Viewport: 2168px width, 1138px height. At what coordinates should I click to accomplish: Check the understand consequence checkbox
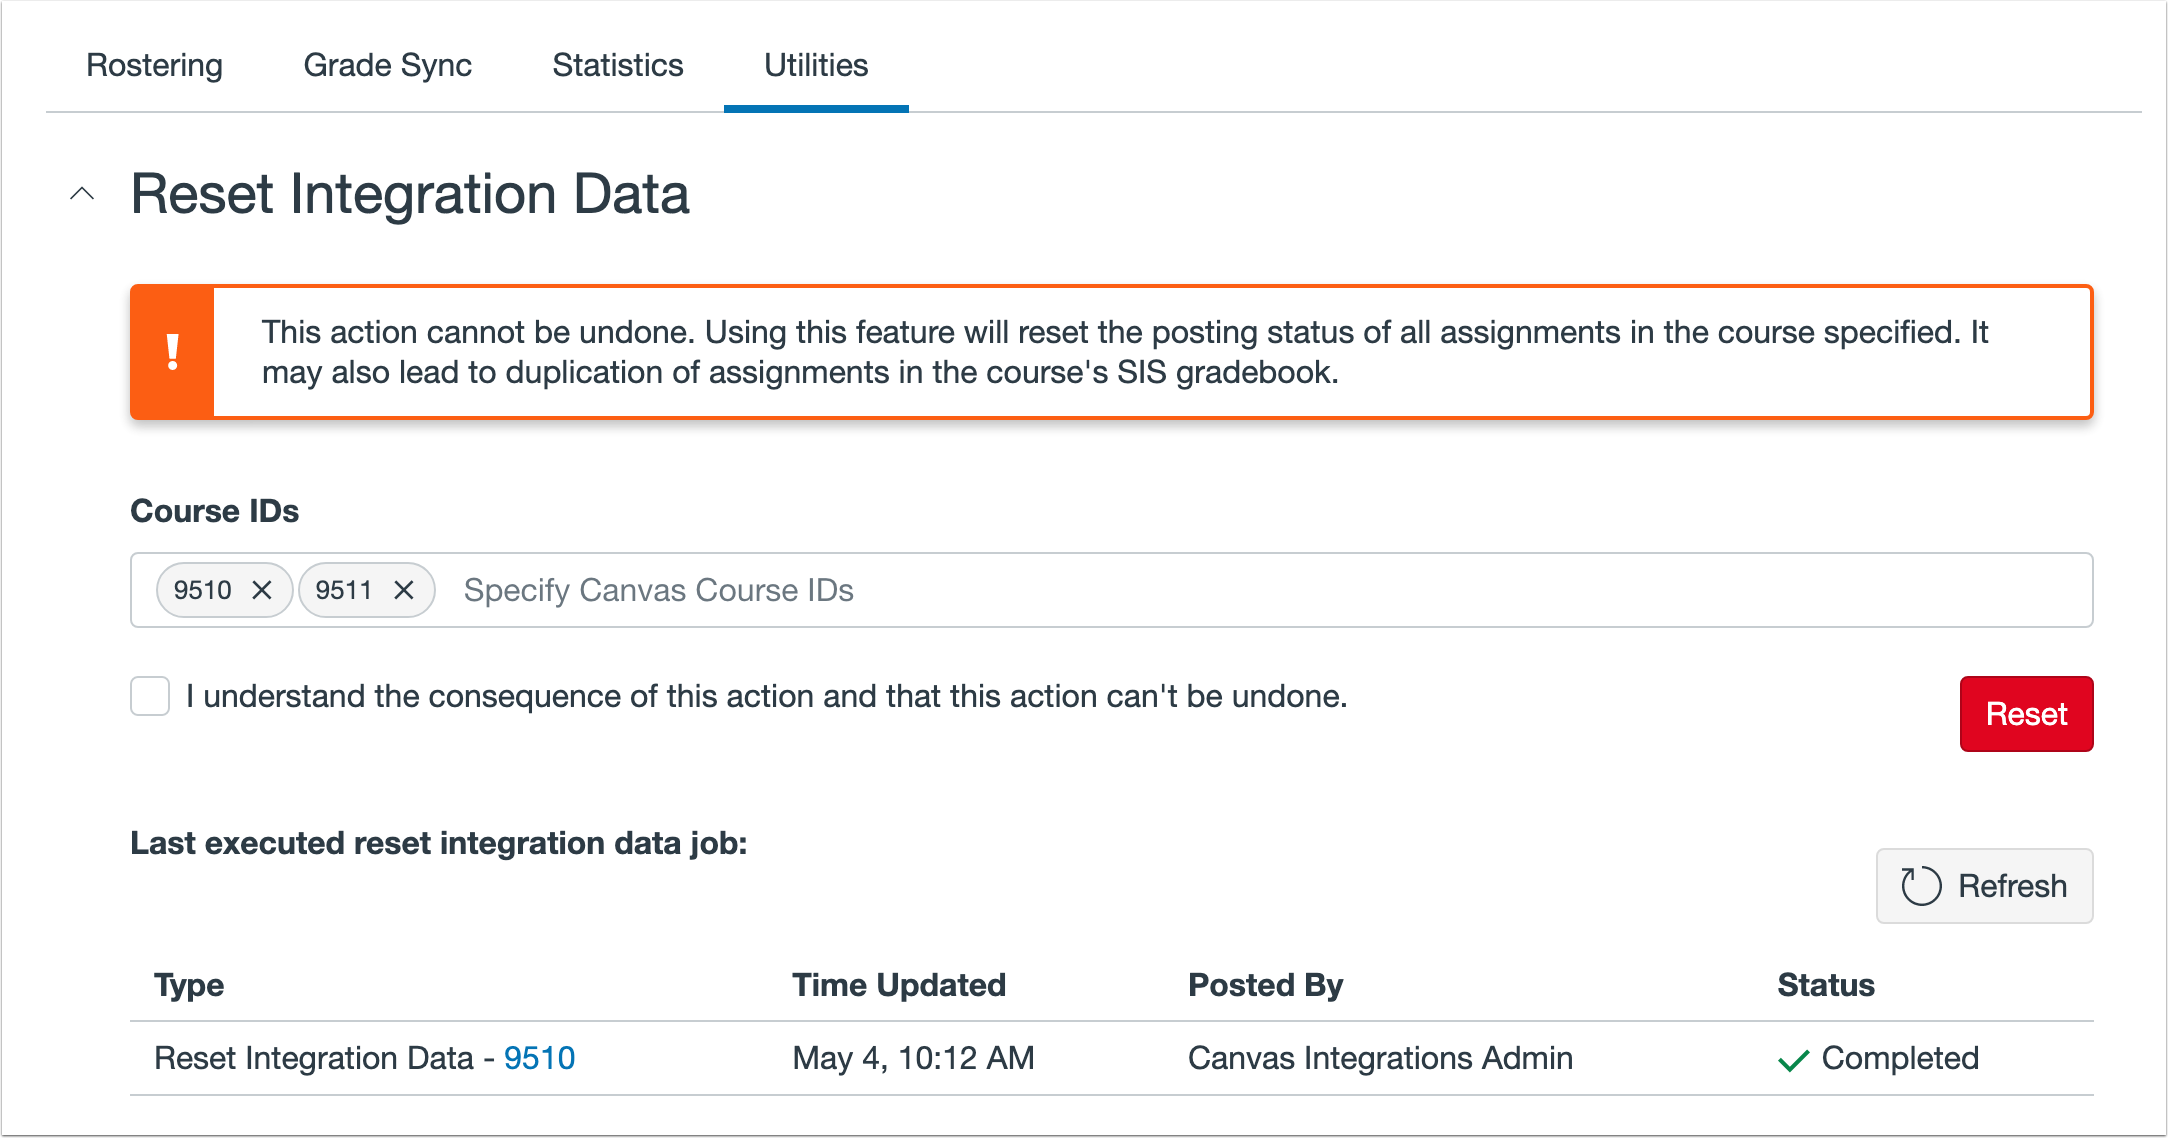(x=150, y=696)
